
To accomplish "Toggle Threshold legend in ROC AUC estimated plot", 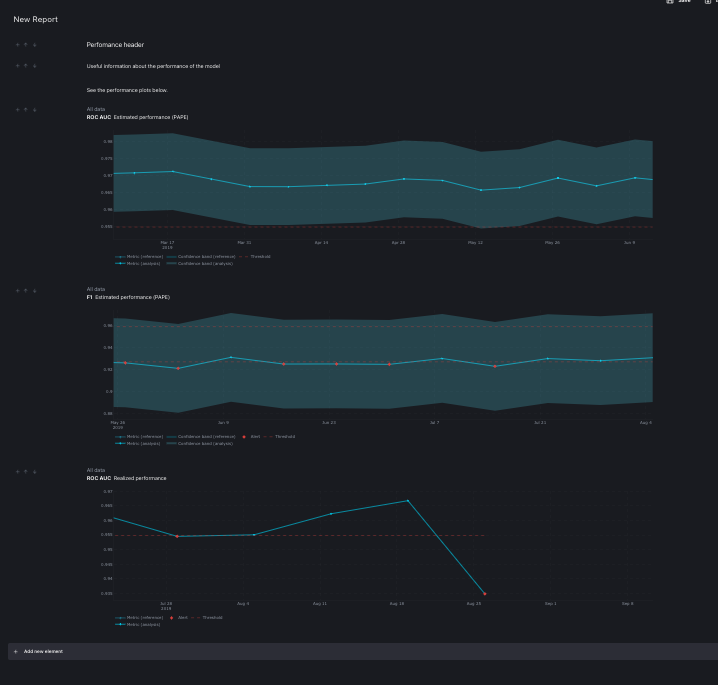I will point(255,256).
